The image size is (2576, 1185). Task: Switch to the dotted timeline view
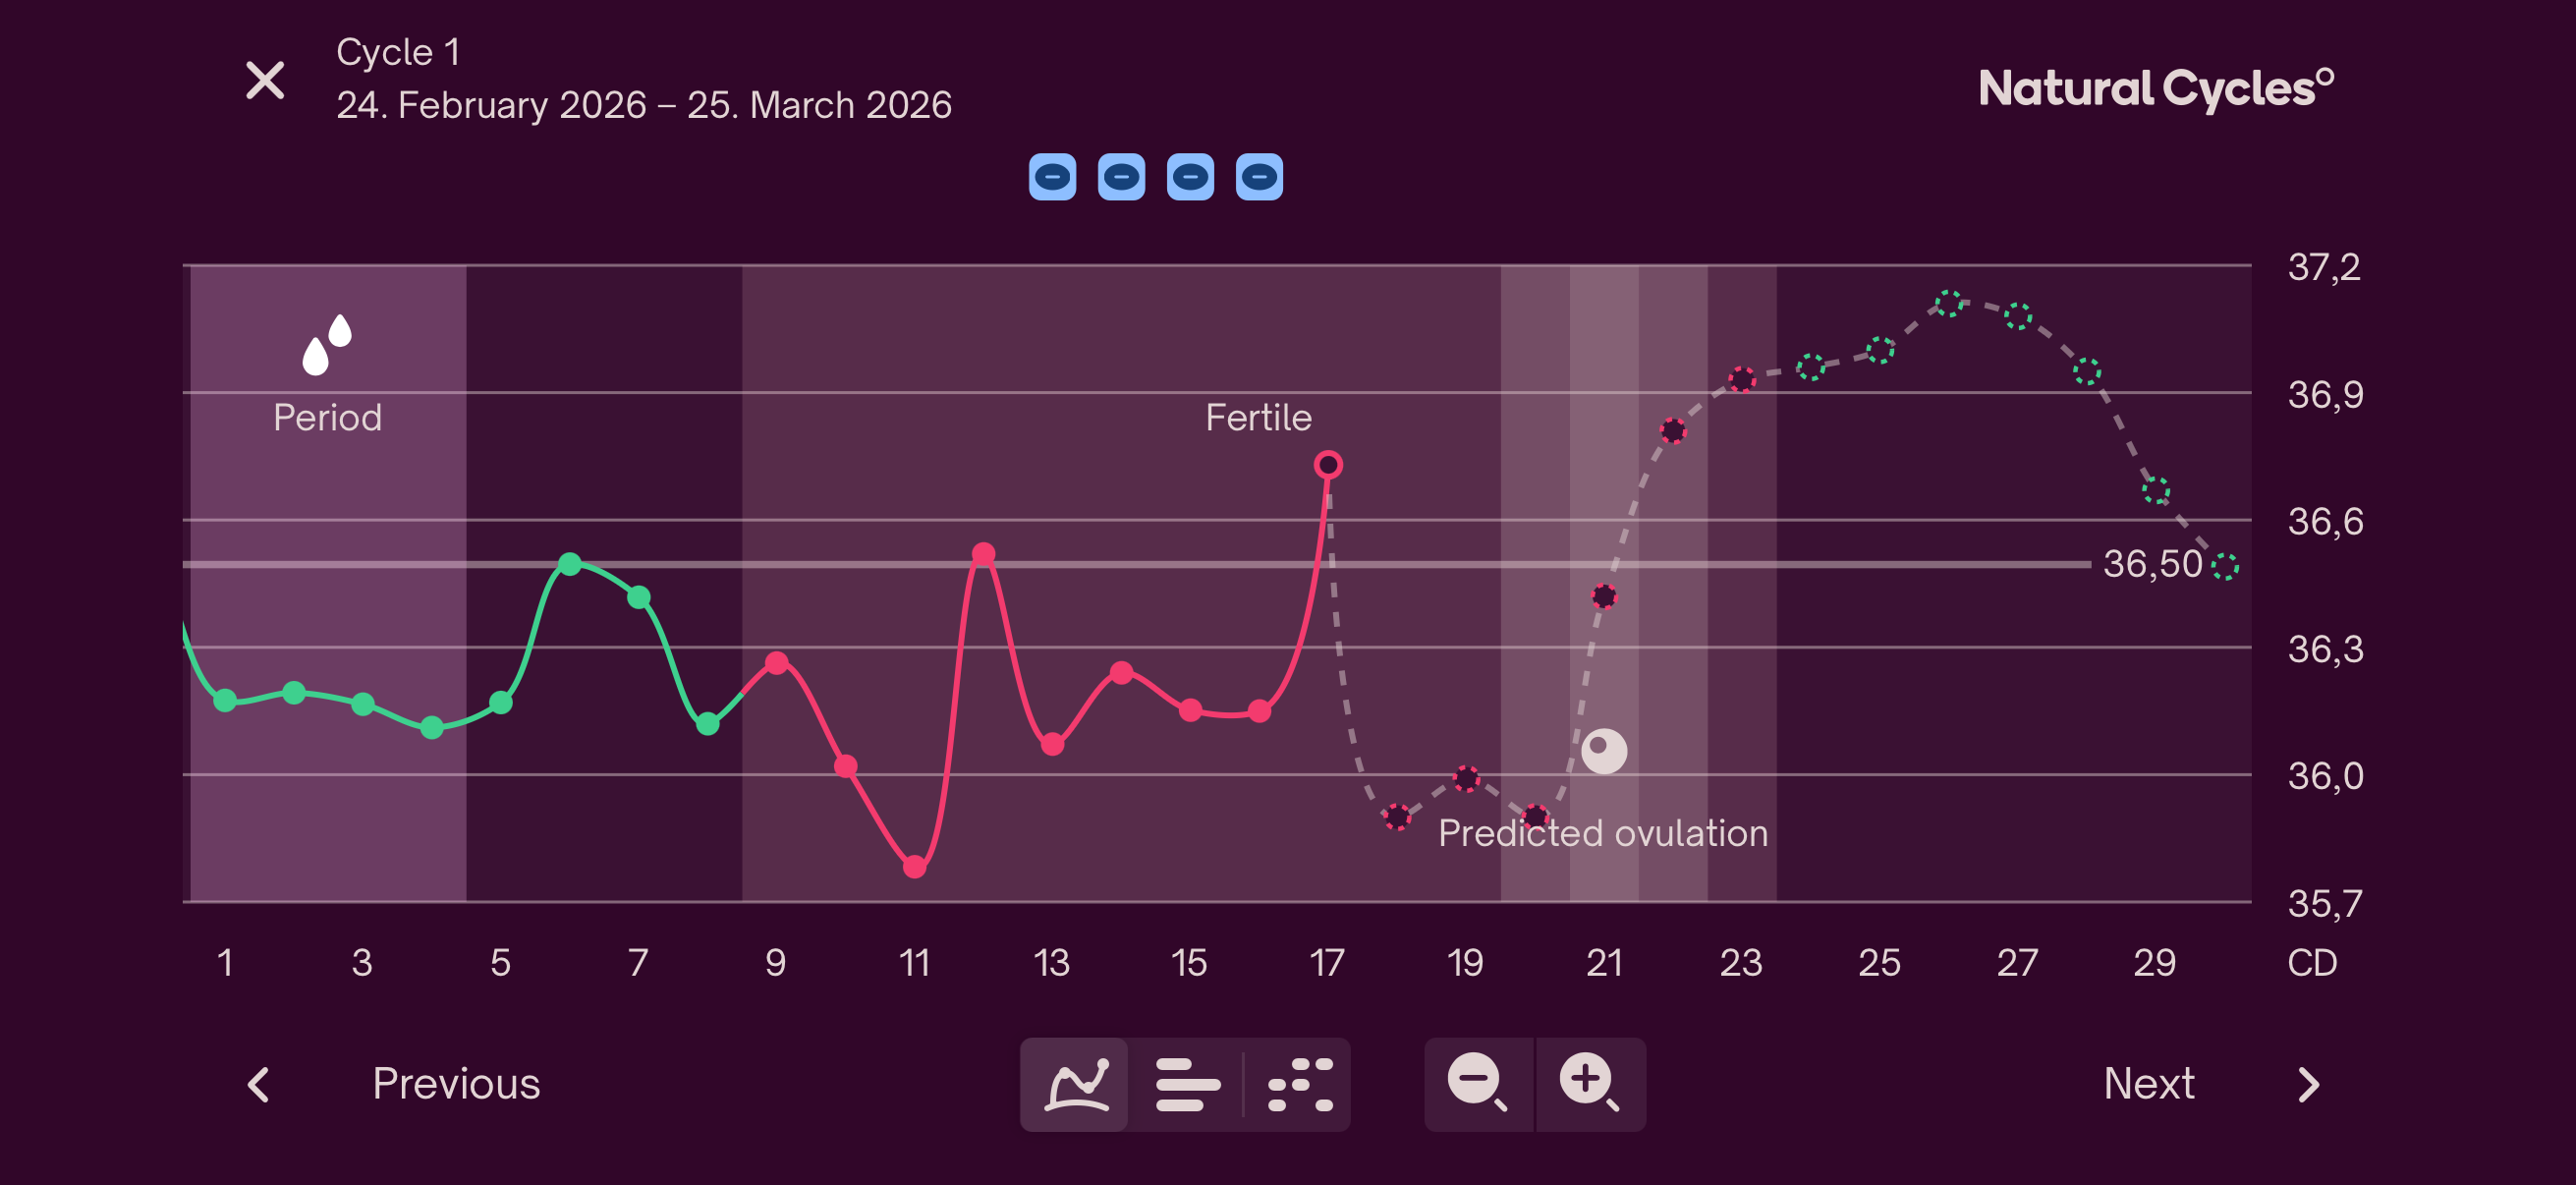[x=1299, y=1084]
